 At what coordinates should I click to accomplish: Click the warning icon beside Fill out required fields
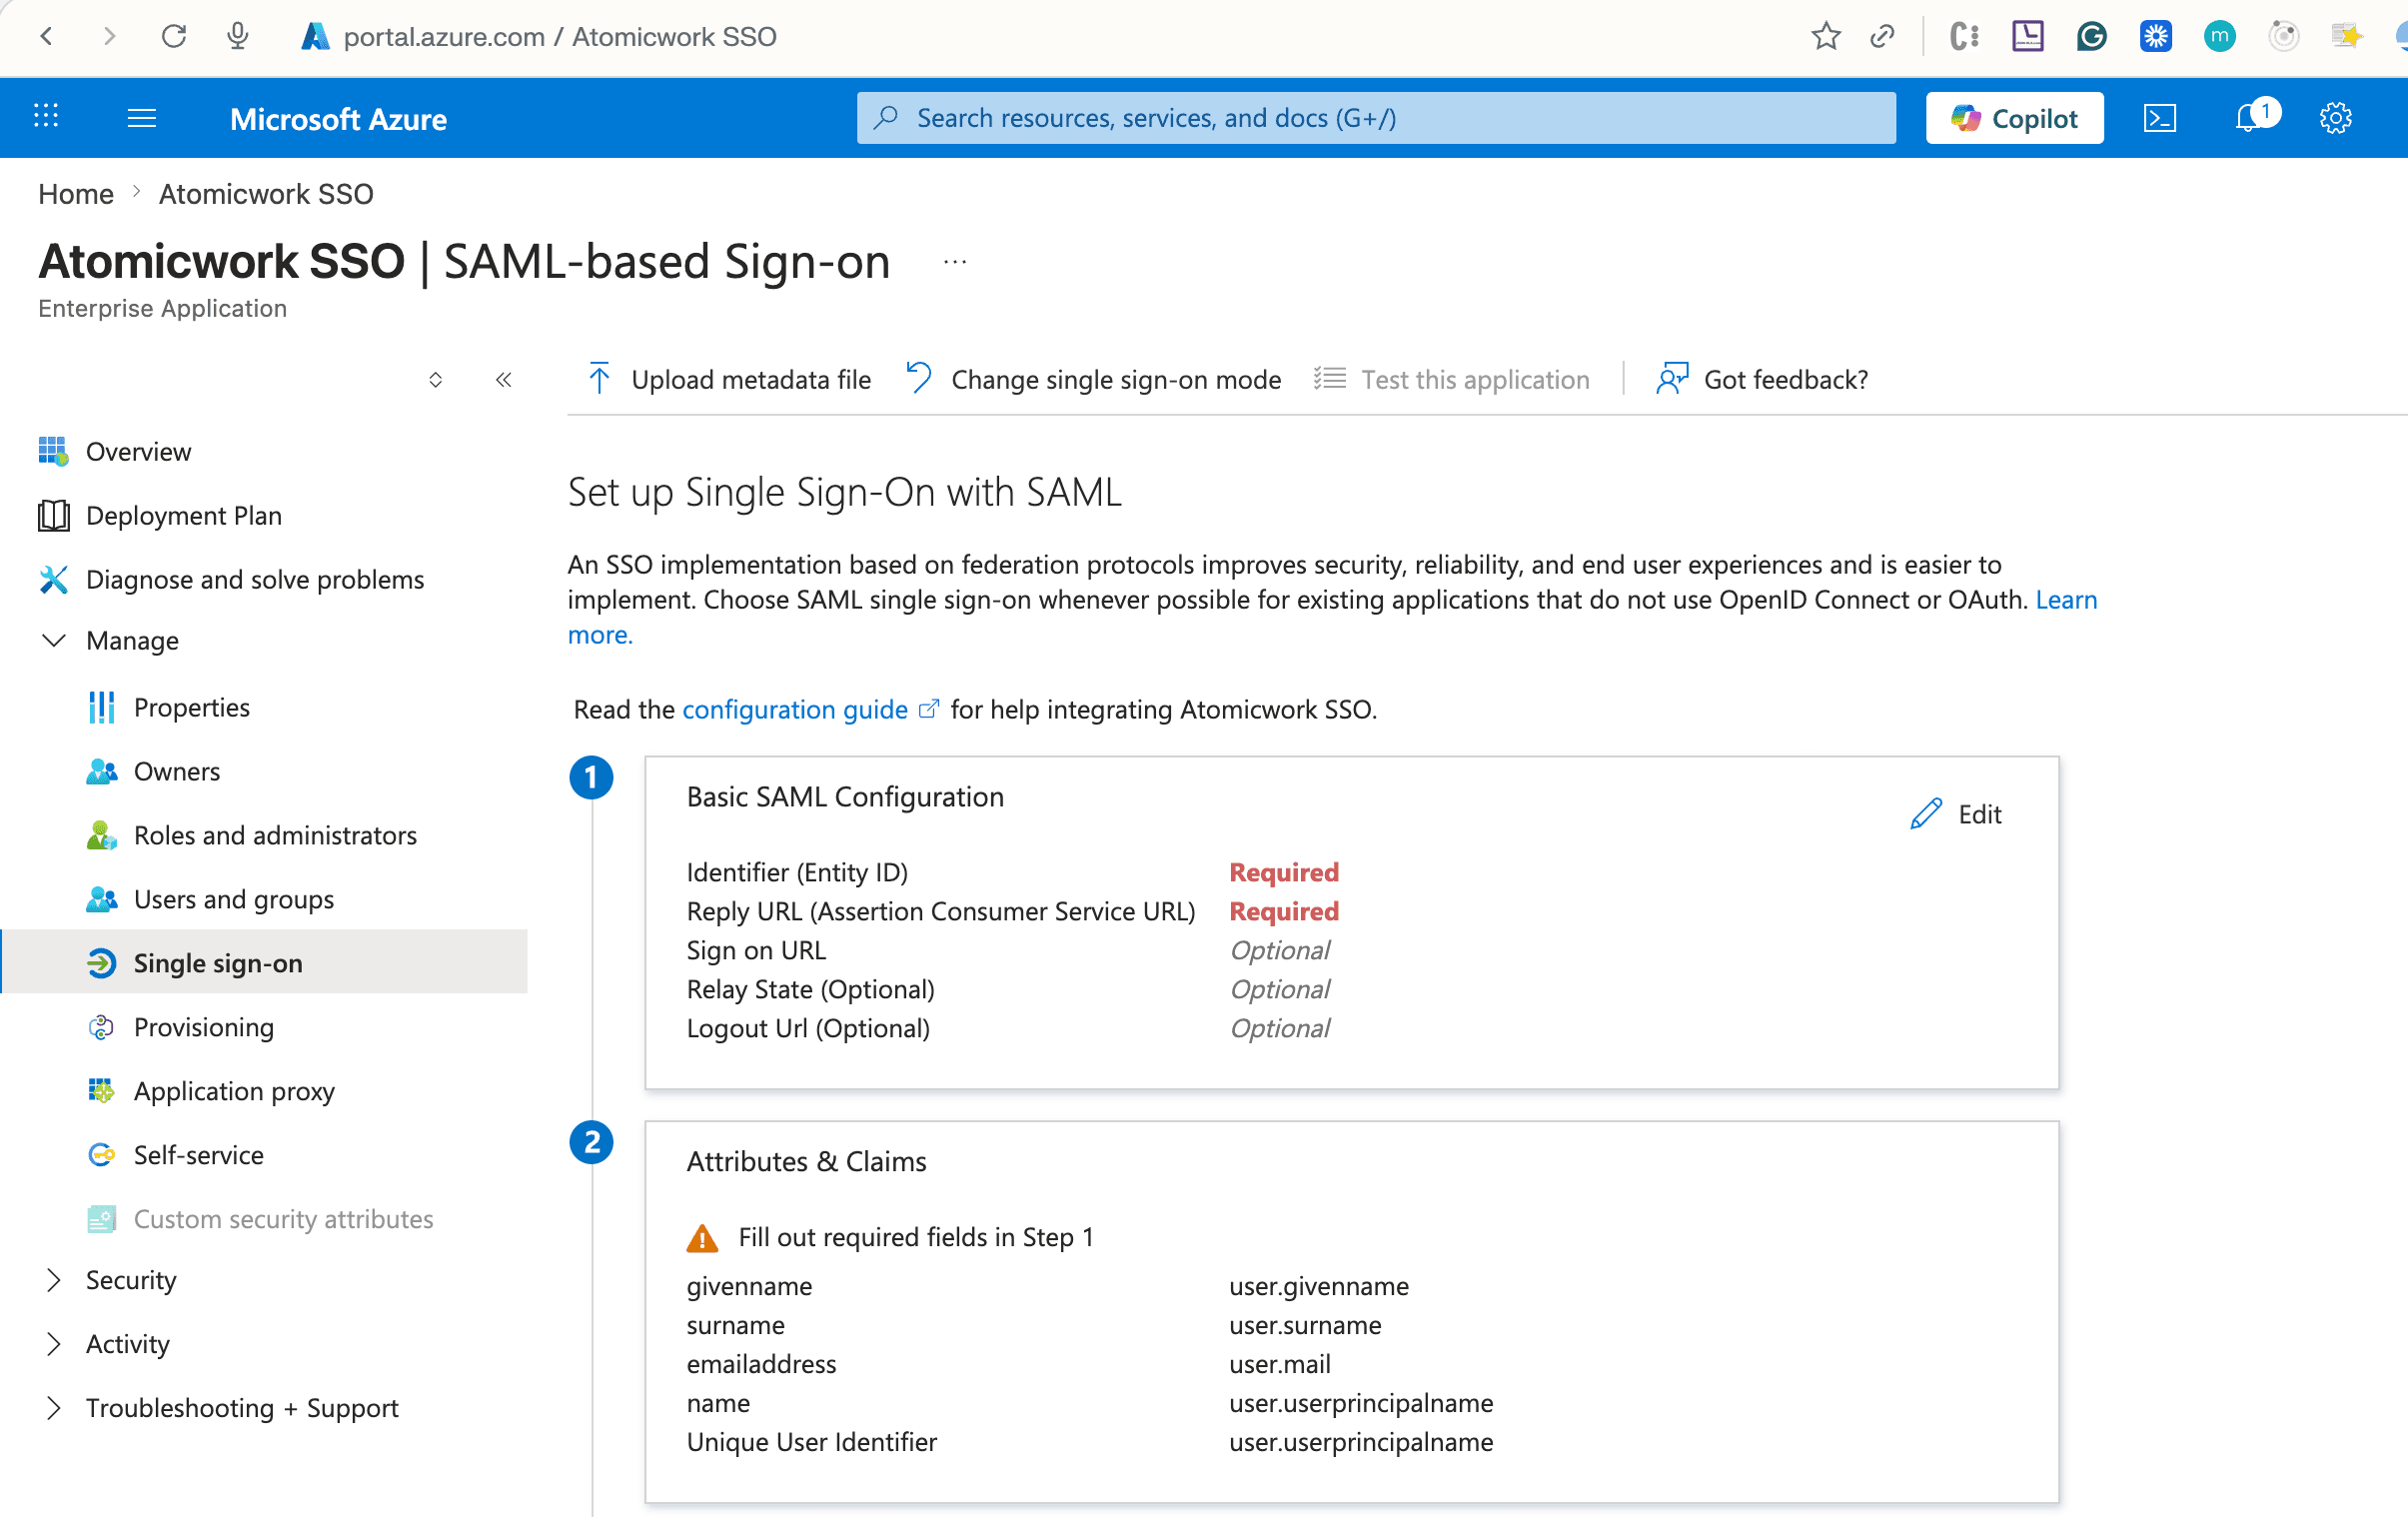702,1238
